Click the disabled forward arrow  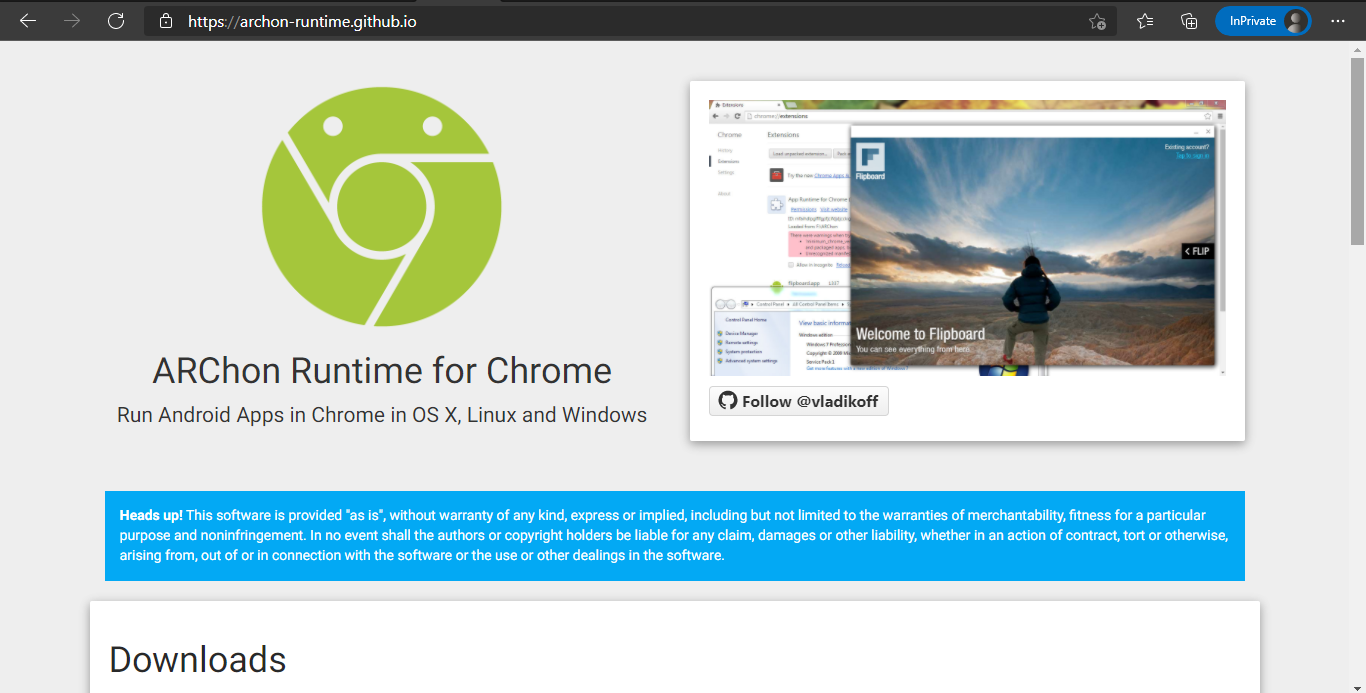(x=72, y=21)
